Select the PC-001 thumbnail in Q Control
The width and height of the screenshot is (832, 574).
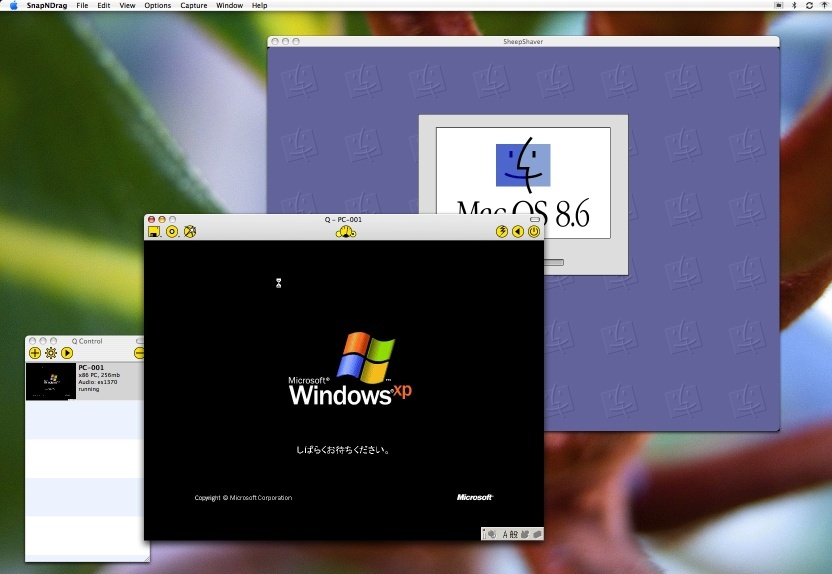pyautogui.click(x=50, y=381)
